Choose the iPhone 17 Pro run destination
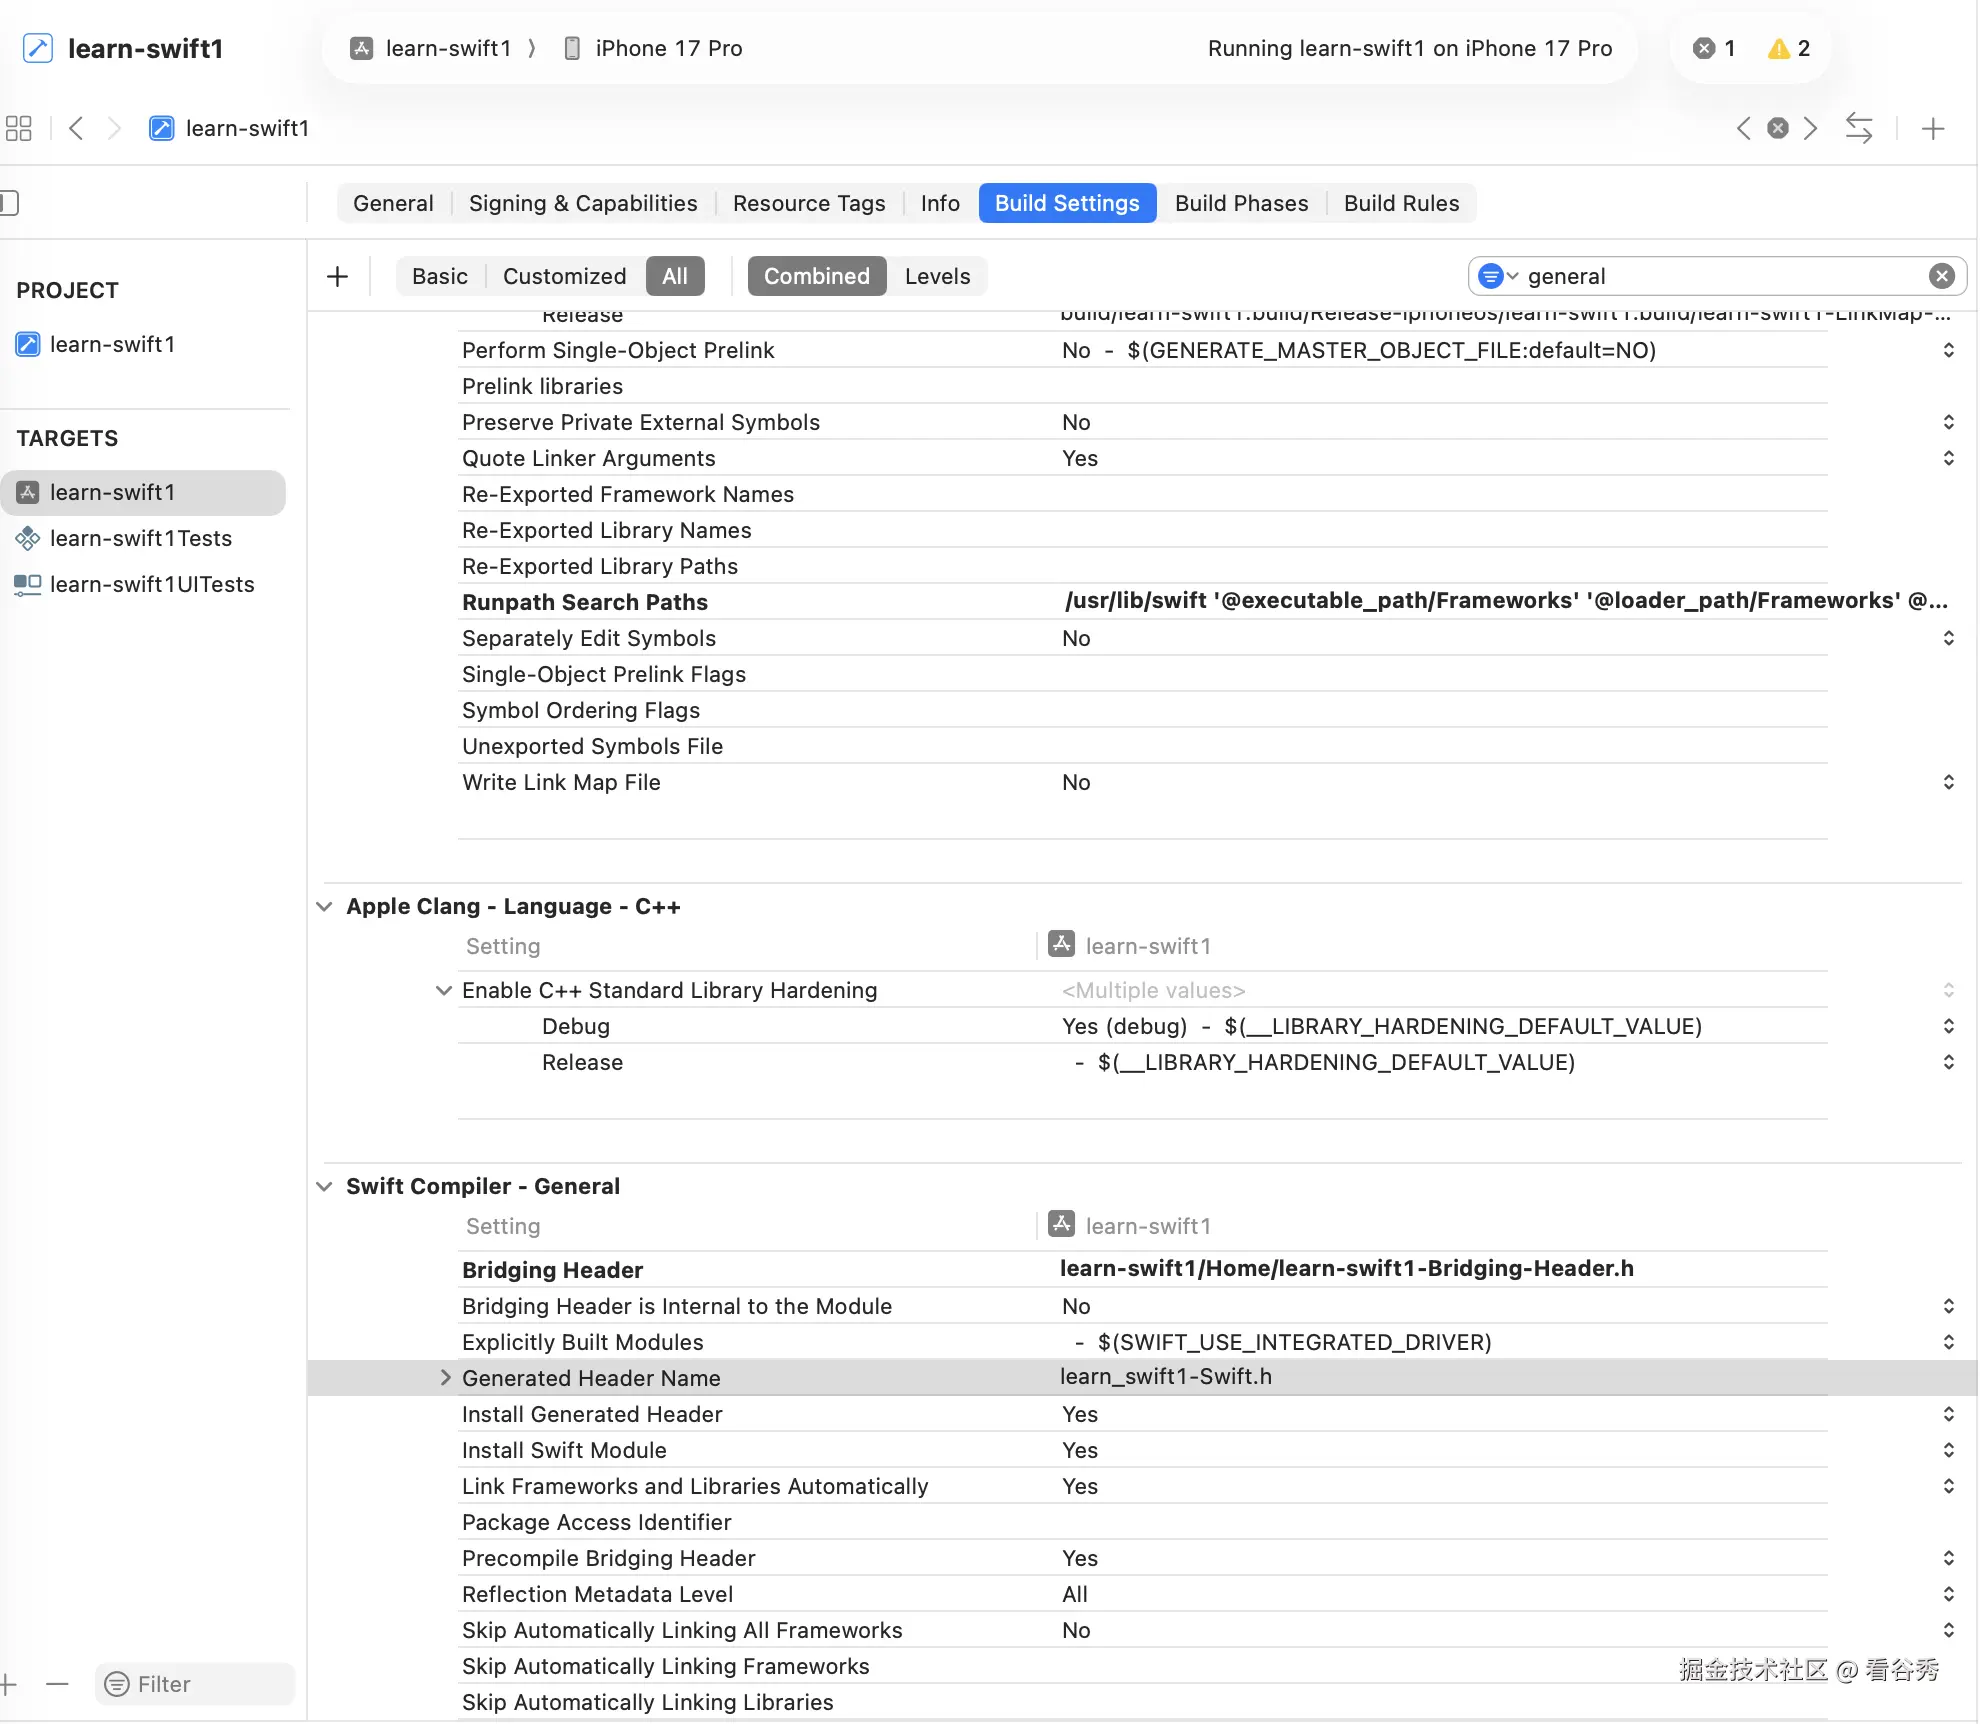 654,48
